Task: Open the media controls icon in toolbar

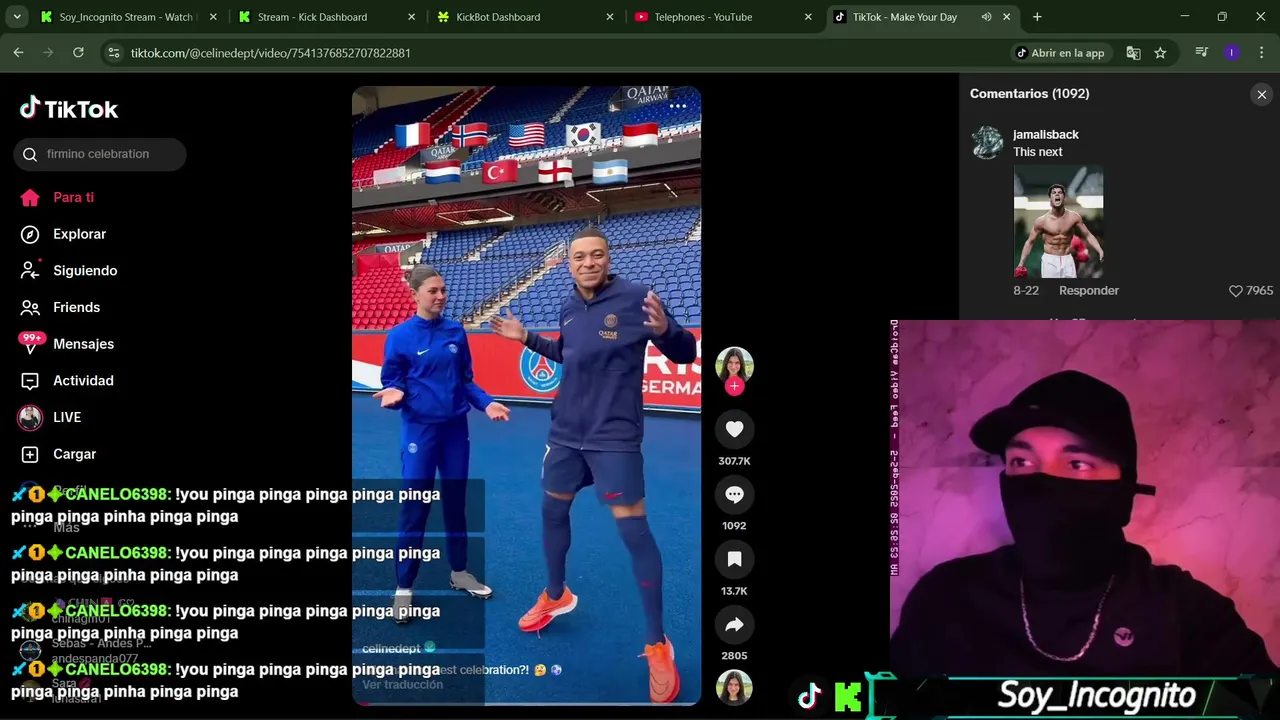Action: pyautogui.click(x=1202, y=53)
